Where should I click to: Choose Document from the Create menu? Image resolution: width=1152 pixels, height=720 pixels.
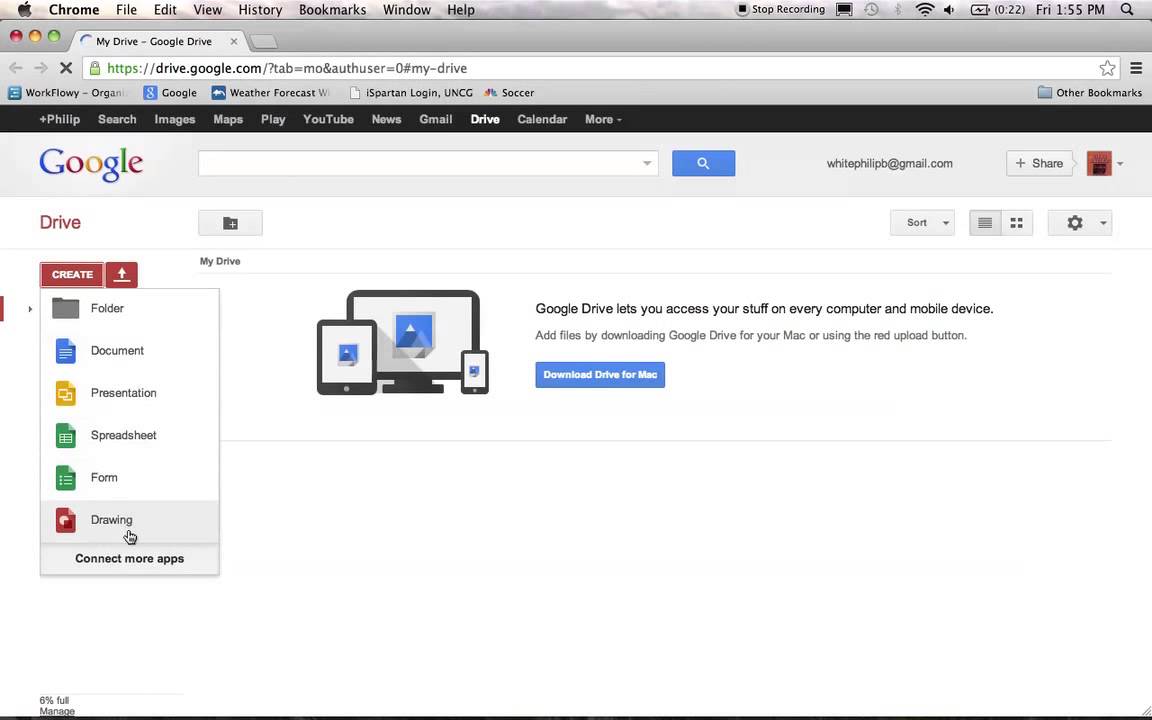(x=129, y=350)
